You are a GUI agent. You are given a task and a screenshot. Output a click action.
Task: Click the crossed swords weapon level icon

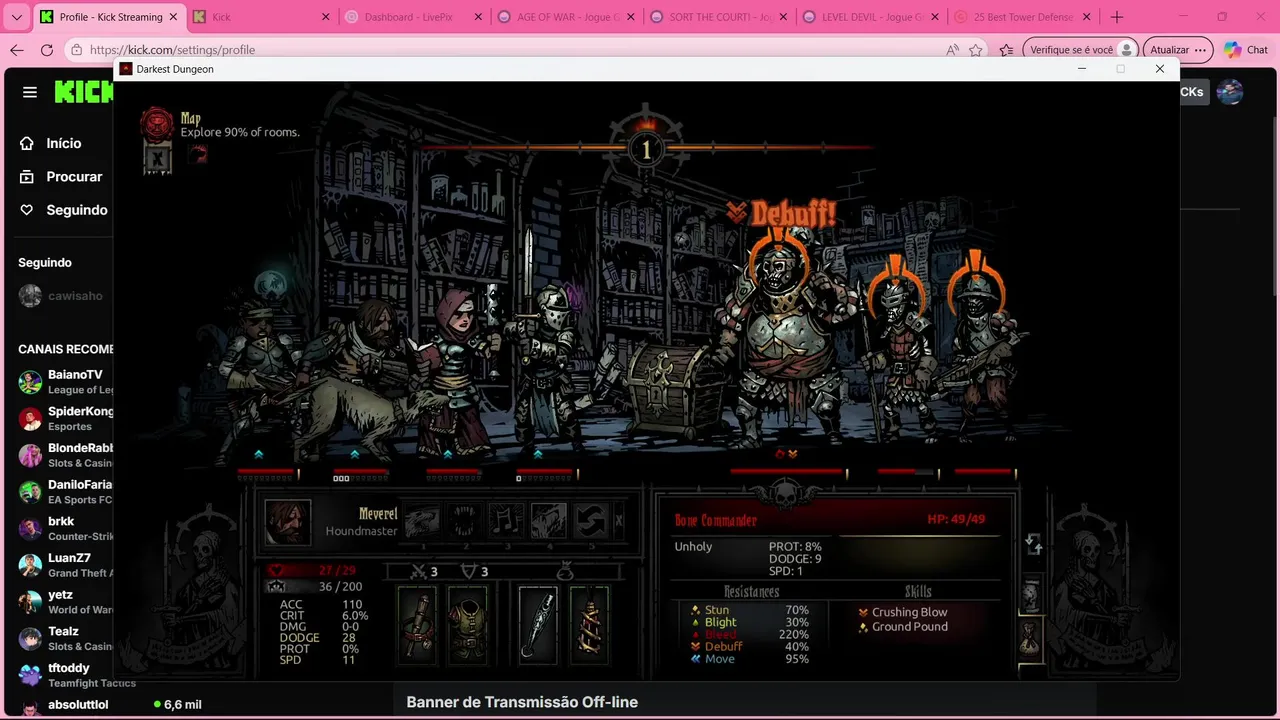419,572
